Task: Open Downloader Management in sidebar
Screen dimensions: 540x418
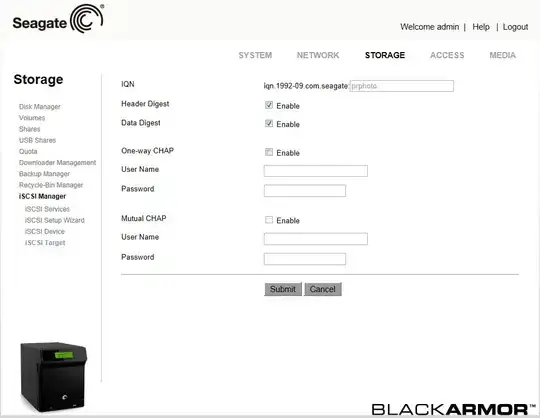Action: pyautogui.click(x=57, y=163)
